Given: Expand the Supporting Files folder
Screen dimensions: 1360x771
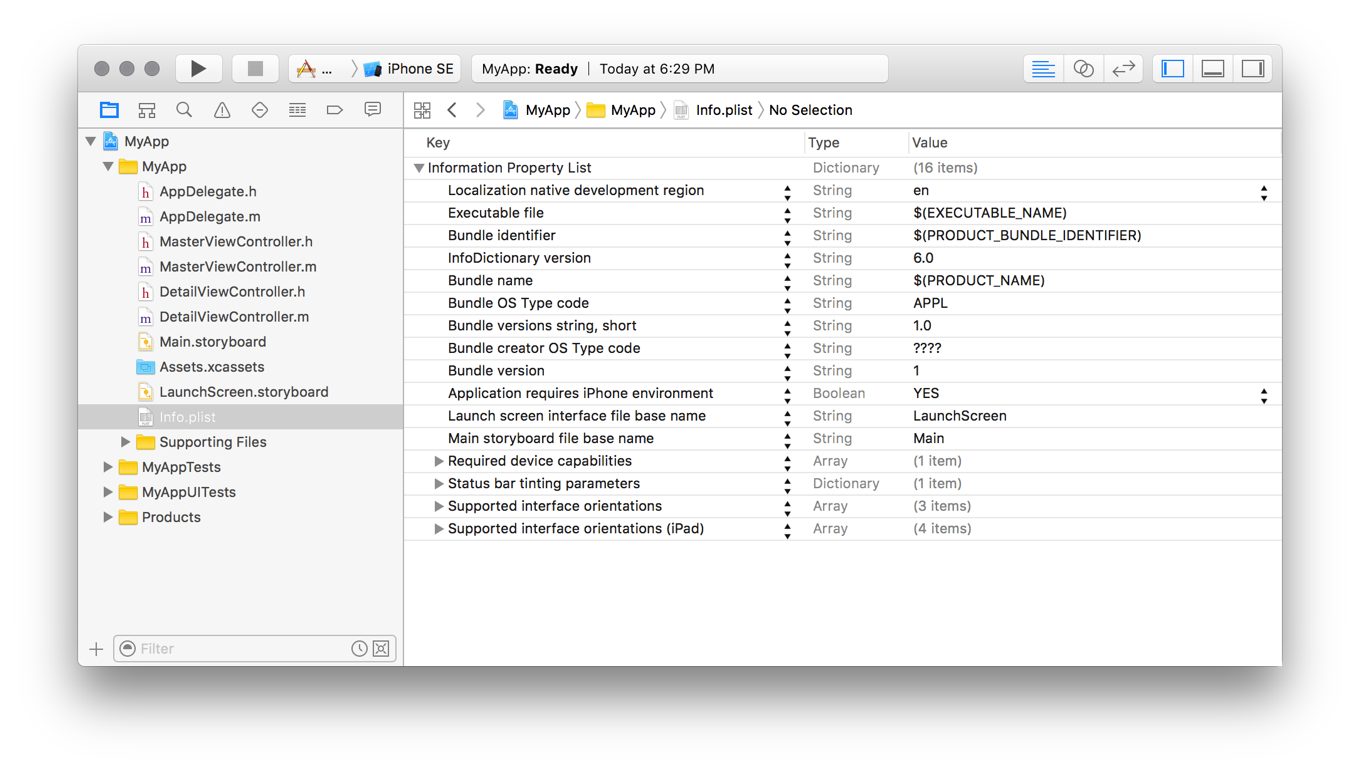Looking at the screenshot, I should tap(125, 442).
